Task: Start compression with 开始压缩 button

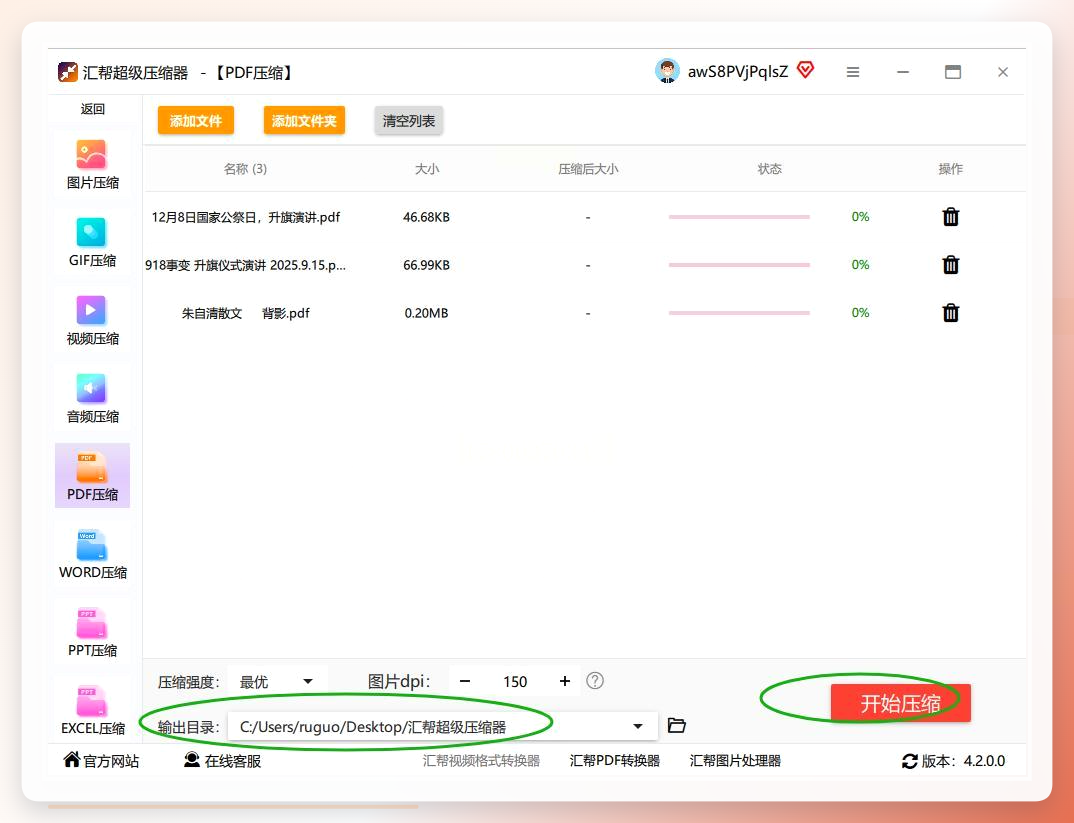Action: 901,703
